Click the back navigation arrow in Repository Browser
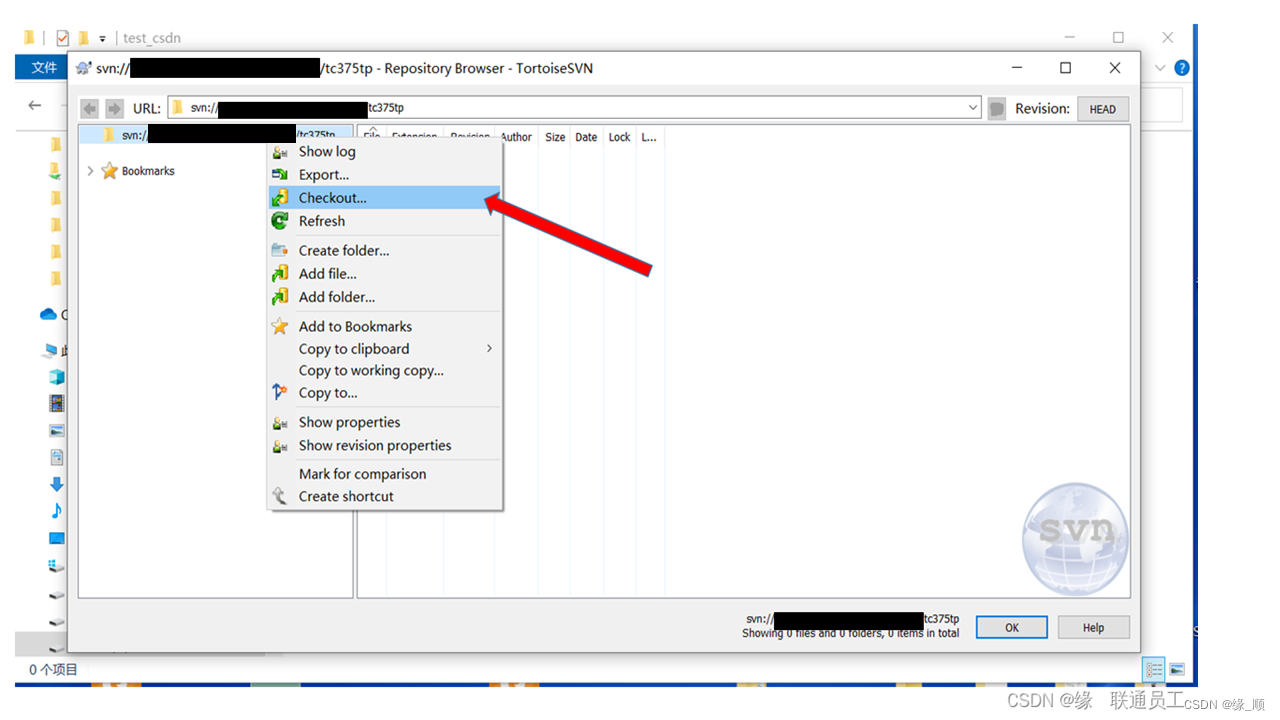Image resolution: width=1280 pixels, height=720 pixels. tap(89, 108)
